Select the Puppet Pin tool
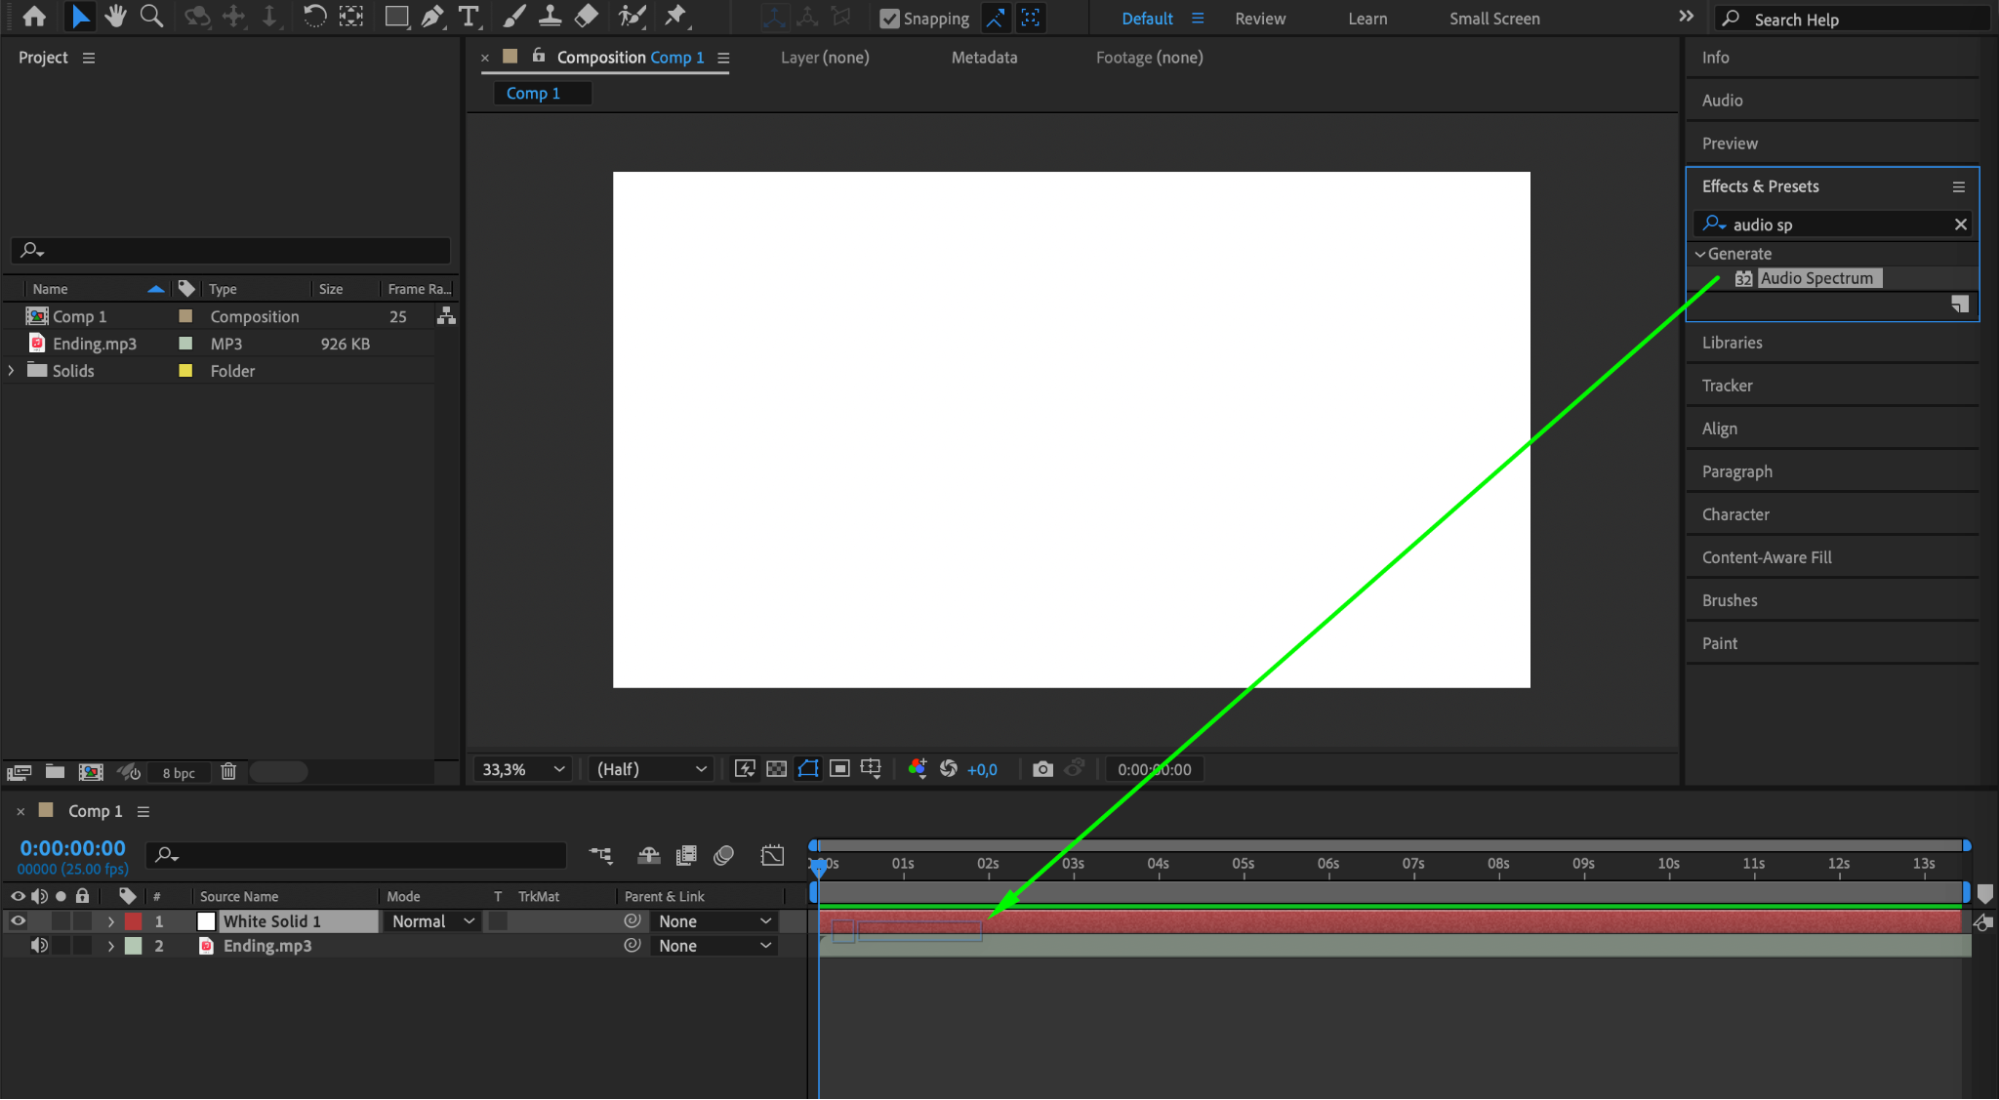The height and width of the screenshot is (1100, 1999). point(676,17)
